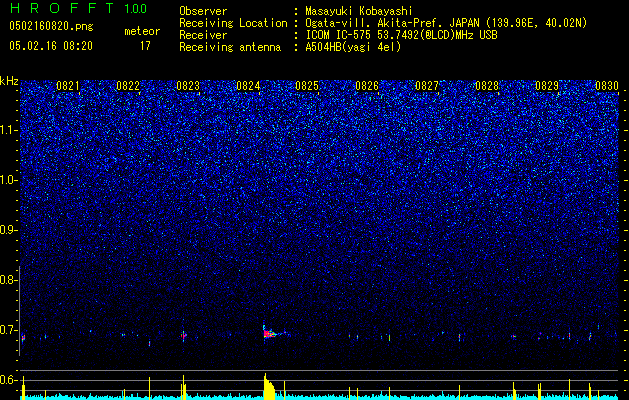Click meteor count 17
This screenshot has width=629, height=400.
coord(145,46)
